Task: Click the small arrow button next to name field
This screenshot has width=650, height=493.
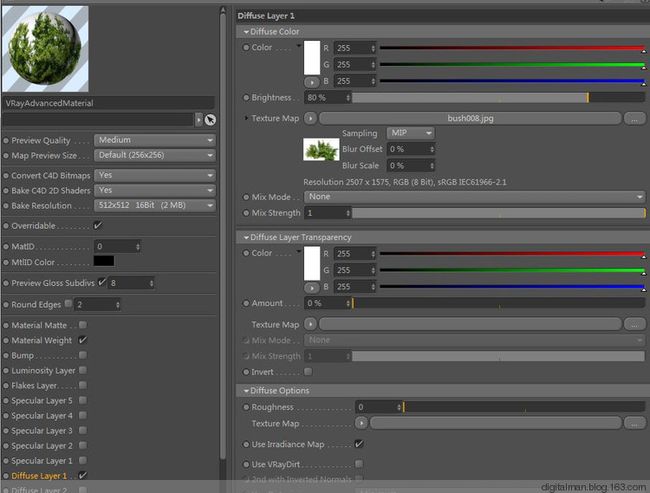Action: point(199,120)
